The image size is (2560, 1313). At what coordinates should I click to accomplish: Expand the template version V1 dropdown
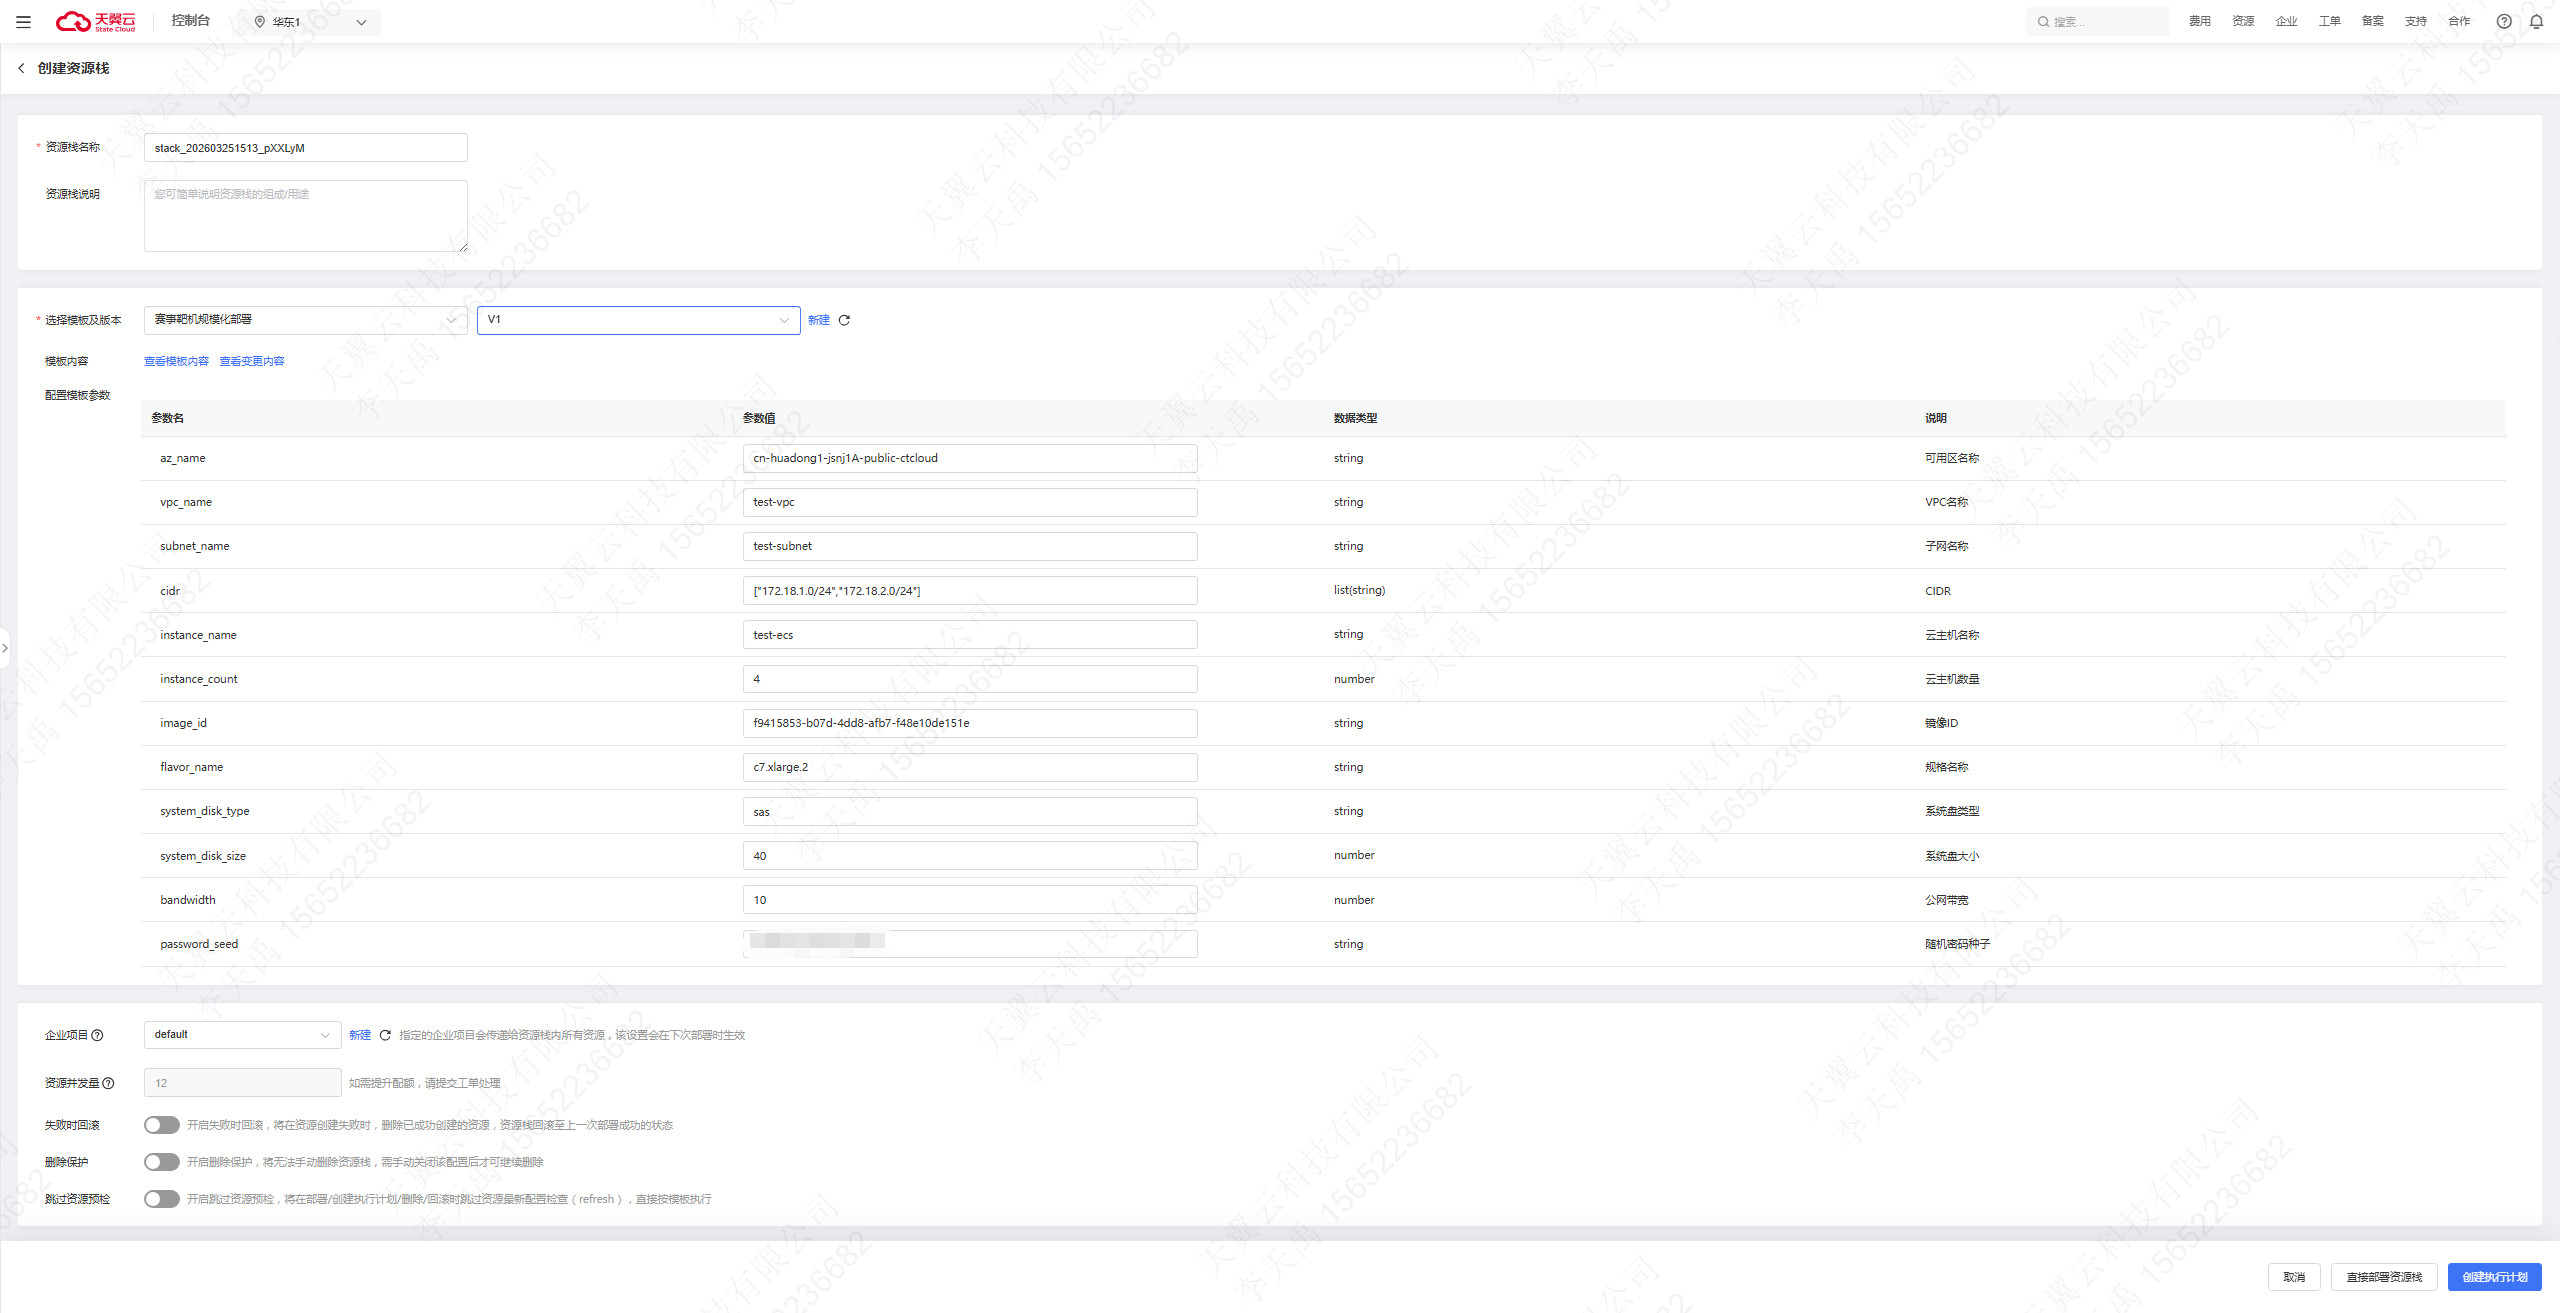point(638,320)
